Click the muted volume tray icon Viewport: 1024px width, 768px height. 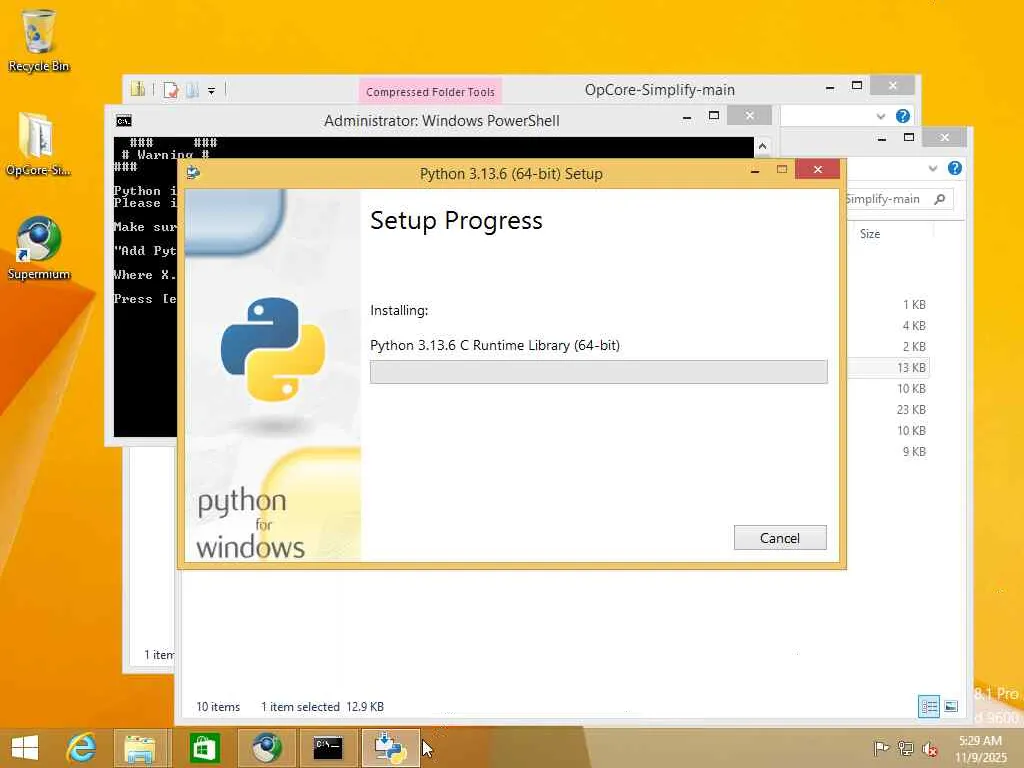pyautogui.click(x=929, y=748)
